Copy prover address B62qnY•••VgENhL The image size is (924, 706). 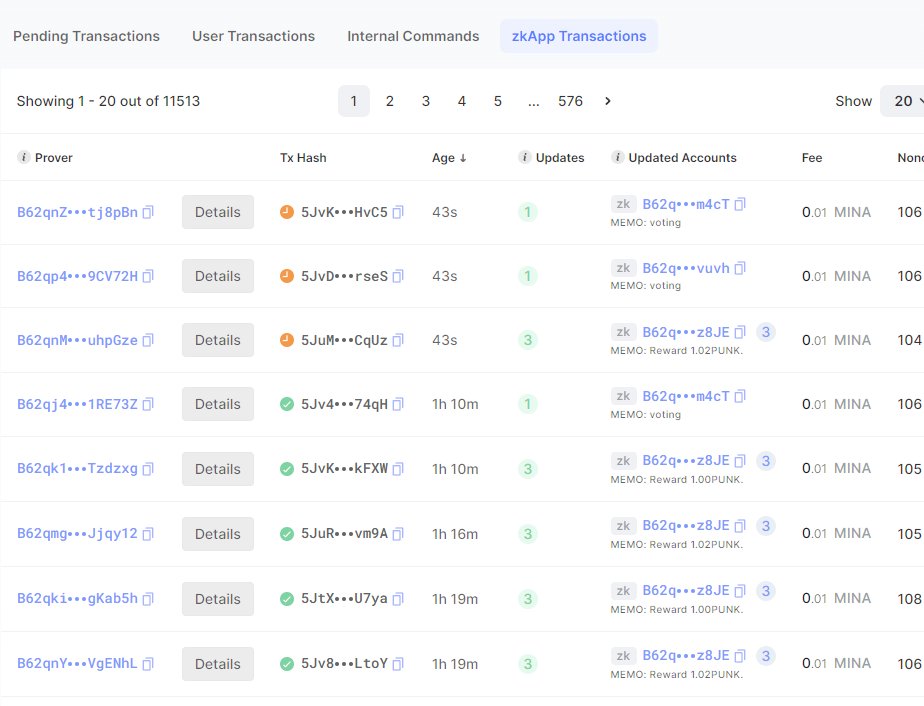148,664
